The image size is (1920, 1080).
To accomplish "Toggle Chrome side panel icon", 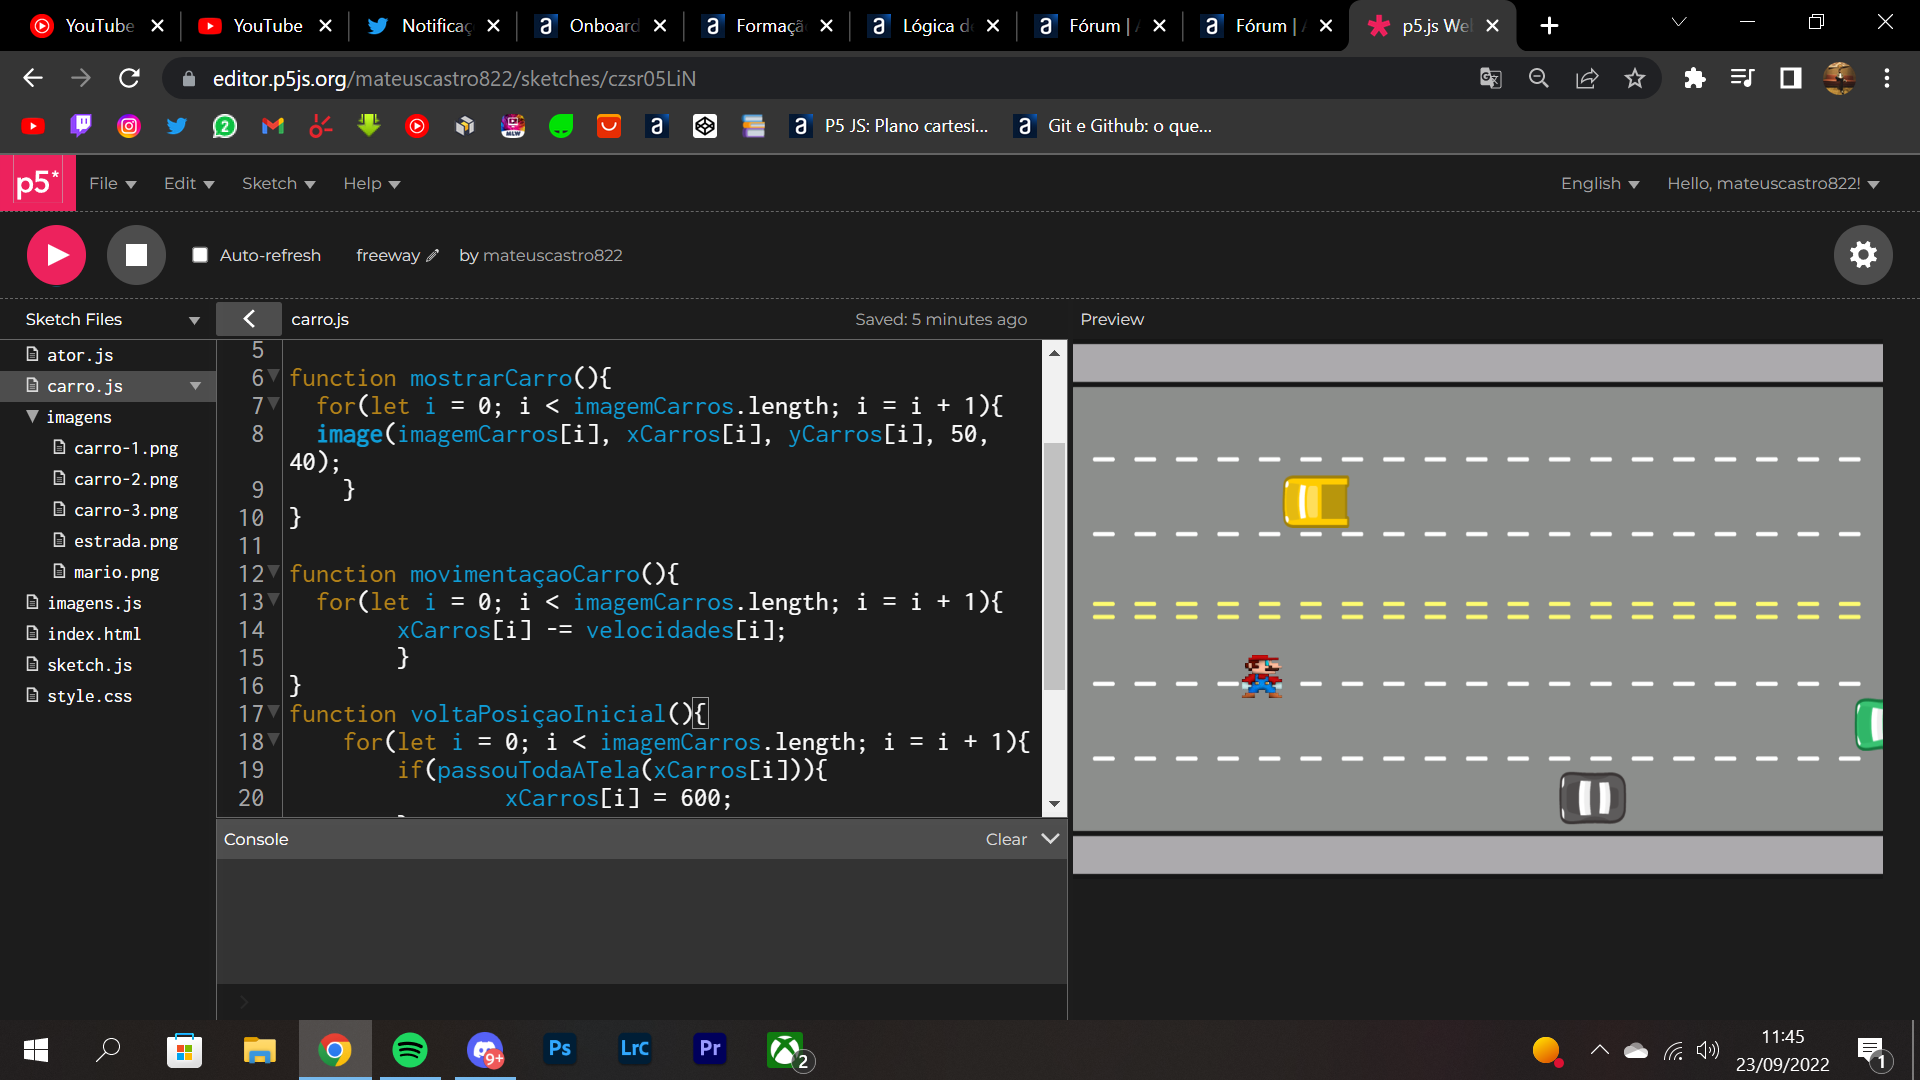I will click(x=1790, y=78).
